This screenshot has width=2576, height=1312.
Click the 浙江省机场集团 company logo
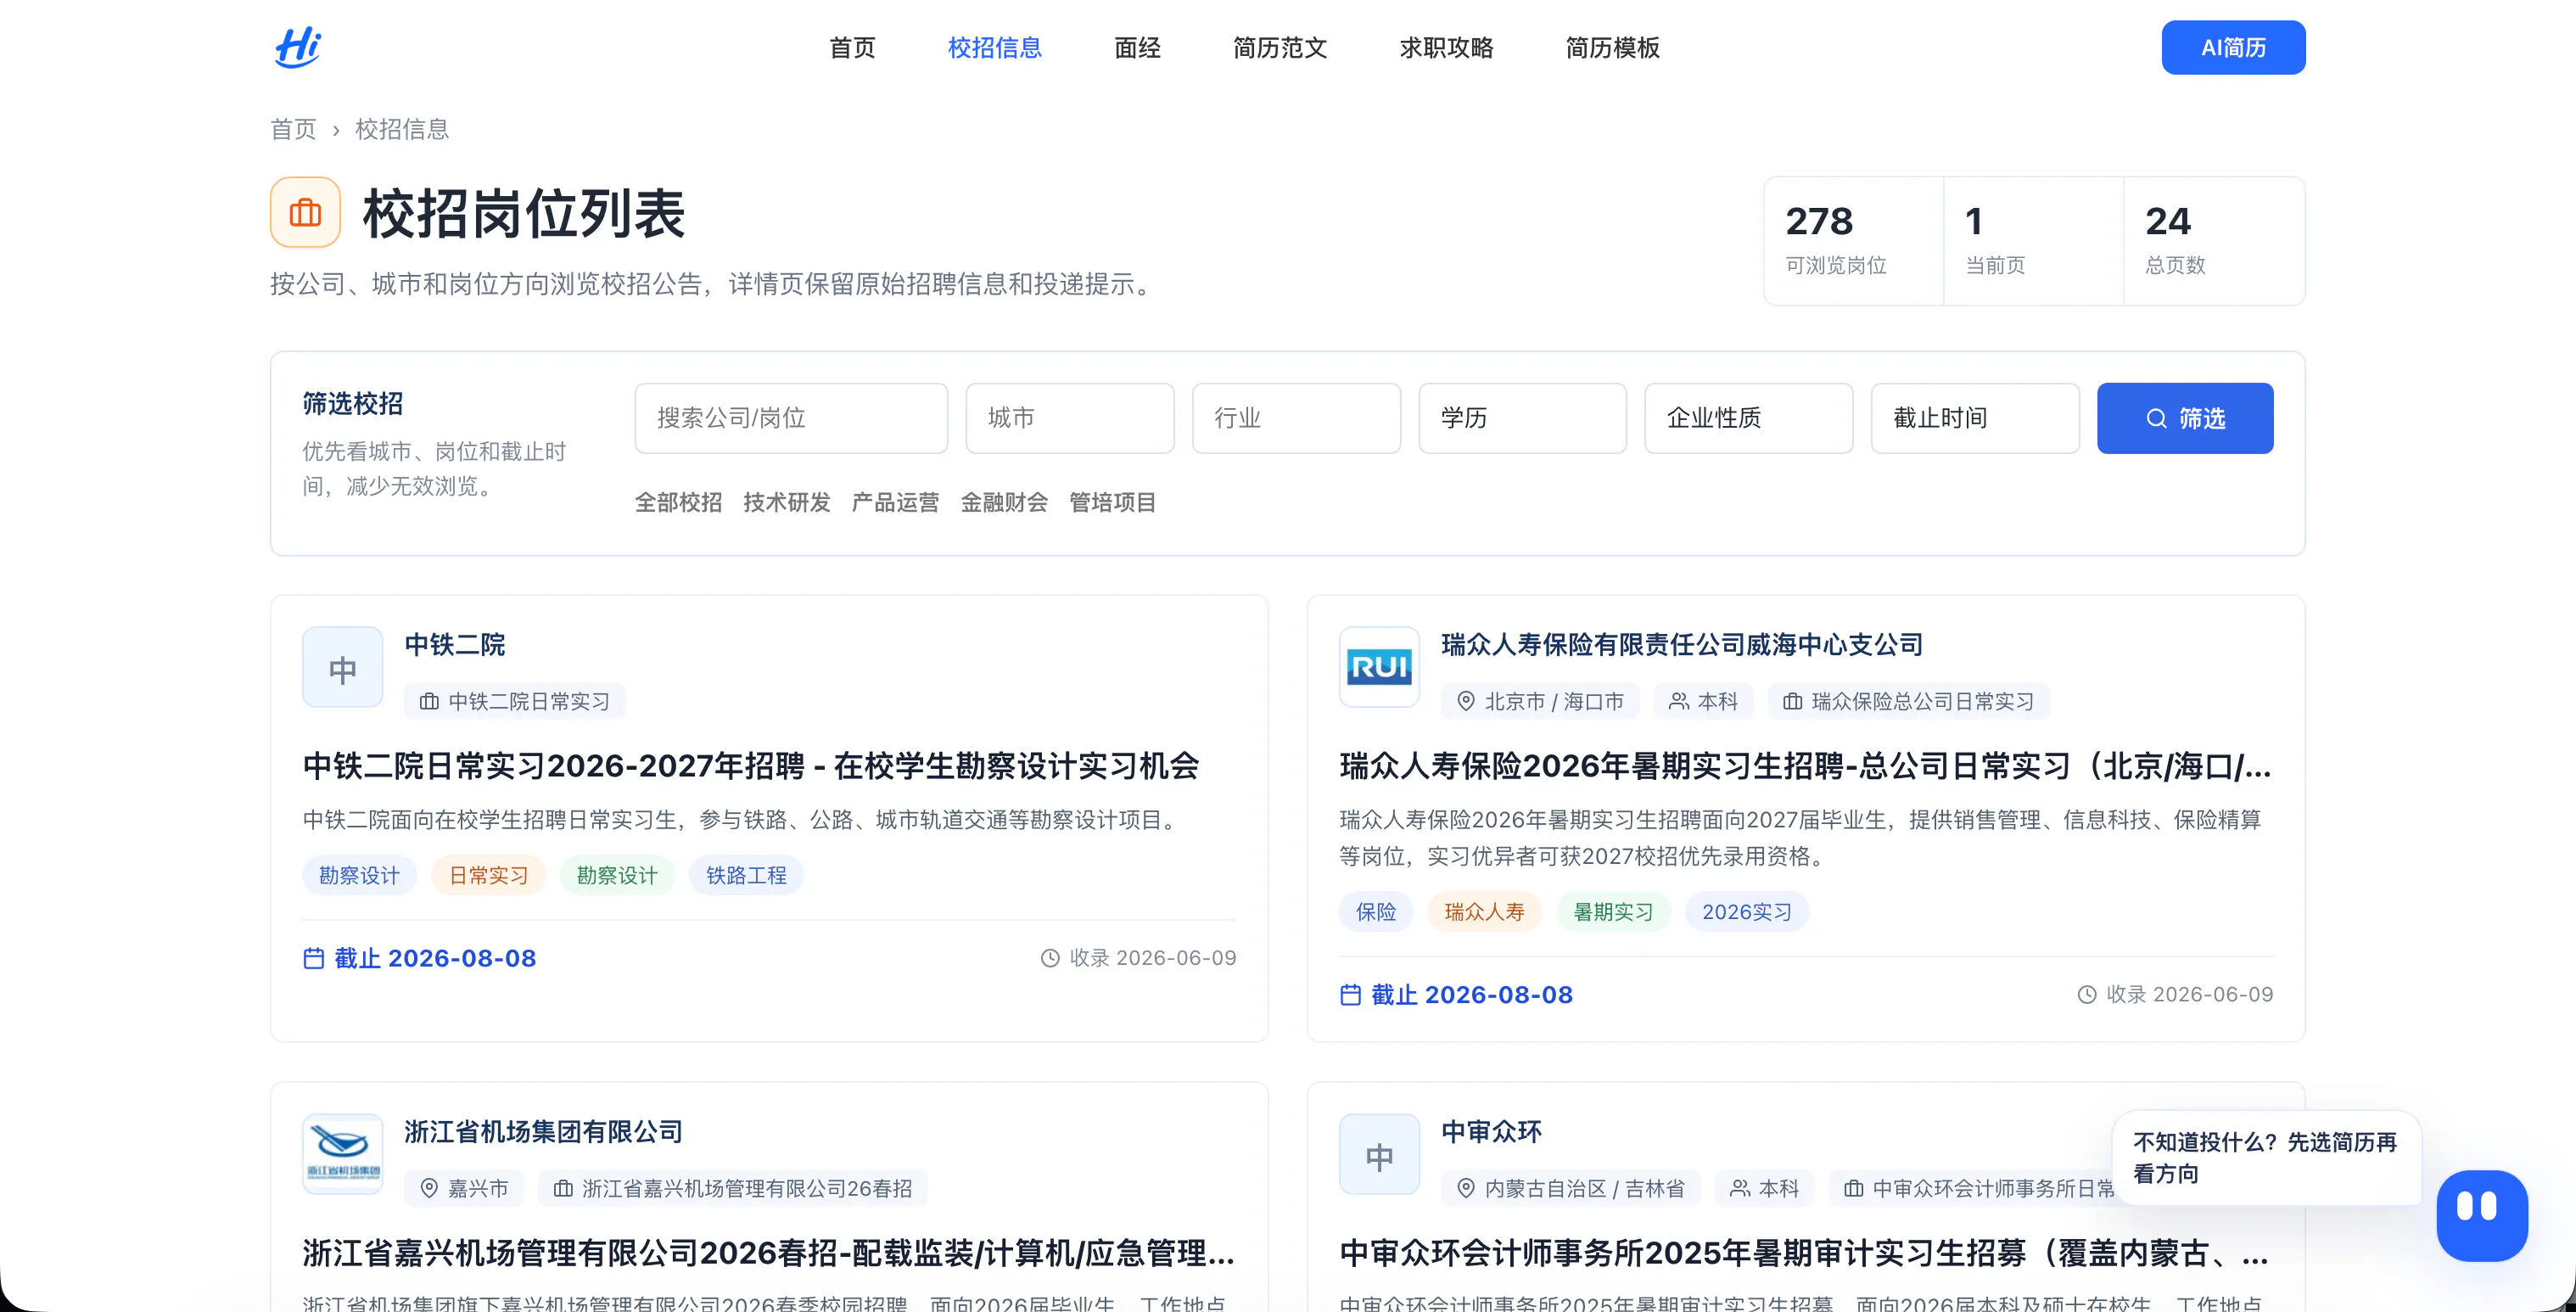pos(343,1154)
